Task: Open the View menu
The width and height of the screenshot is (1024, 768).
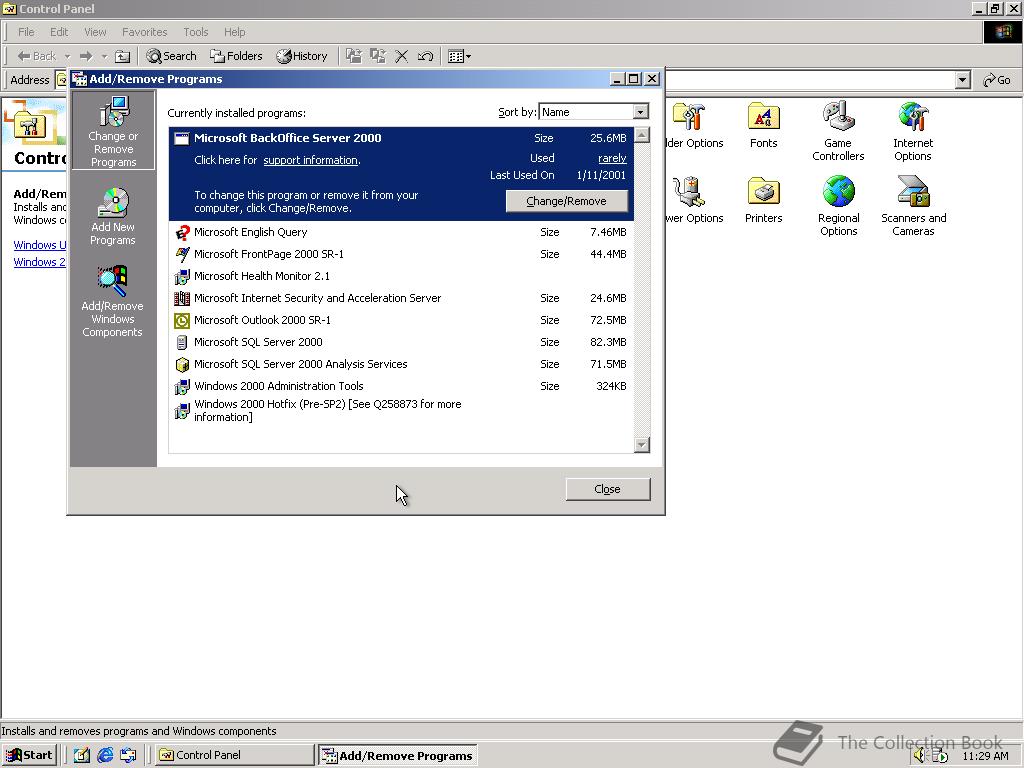Action: point(95,32)
